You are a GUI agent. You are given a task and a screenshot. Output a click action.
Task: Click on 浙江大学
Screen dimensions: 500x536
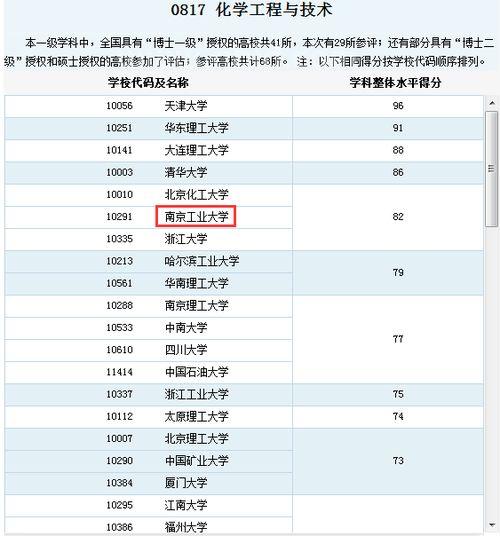(186, 239)
